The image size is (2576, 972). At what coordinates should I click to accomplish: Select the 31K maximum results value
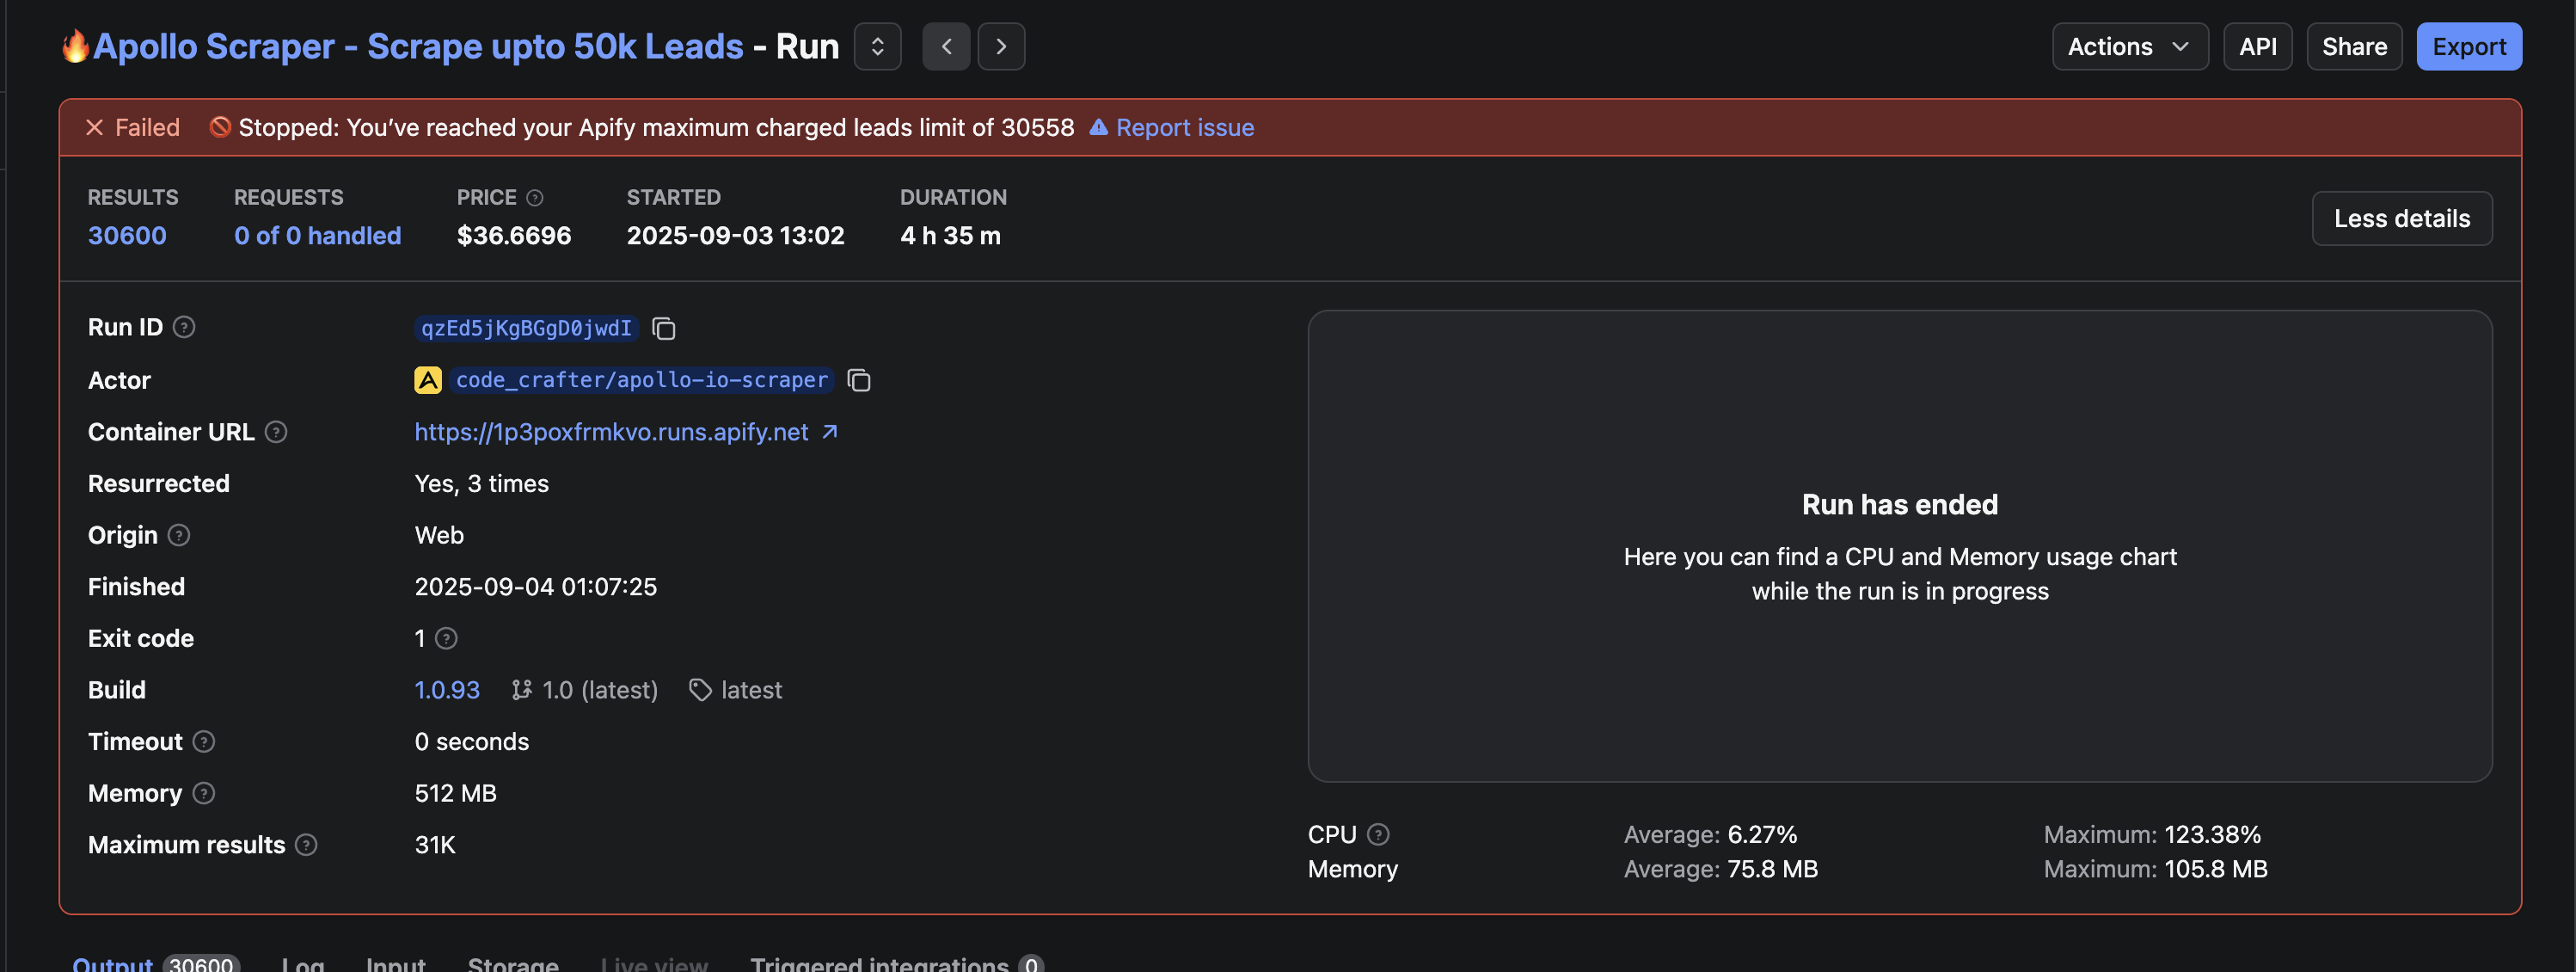click(x=435, y=845)
